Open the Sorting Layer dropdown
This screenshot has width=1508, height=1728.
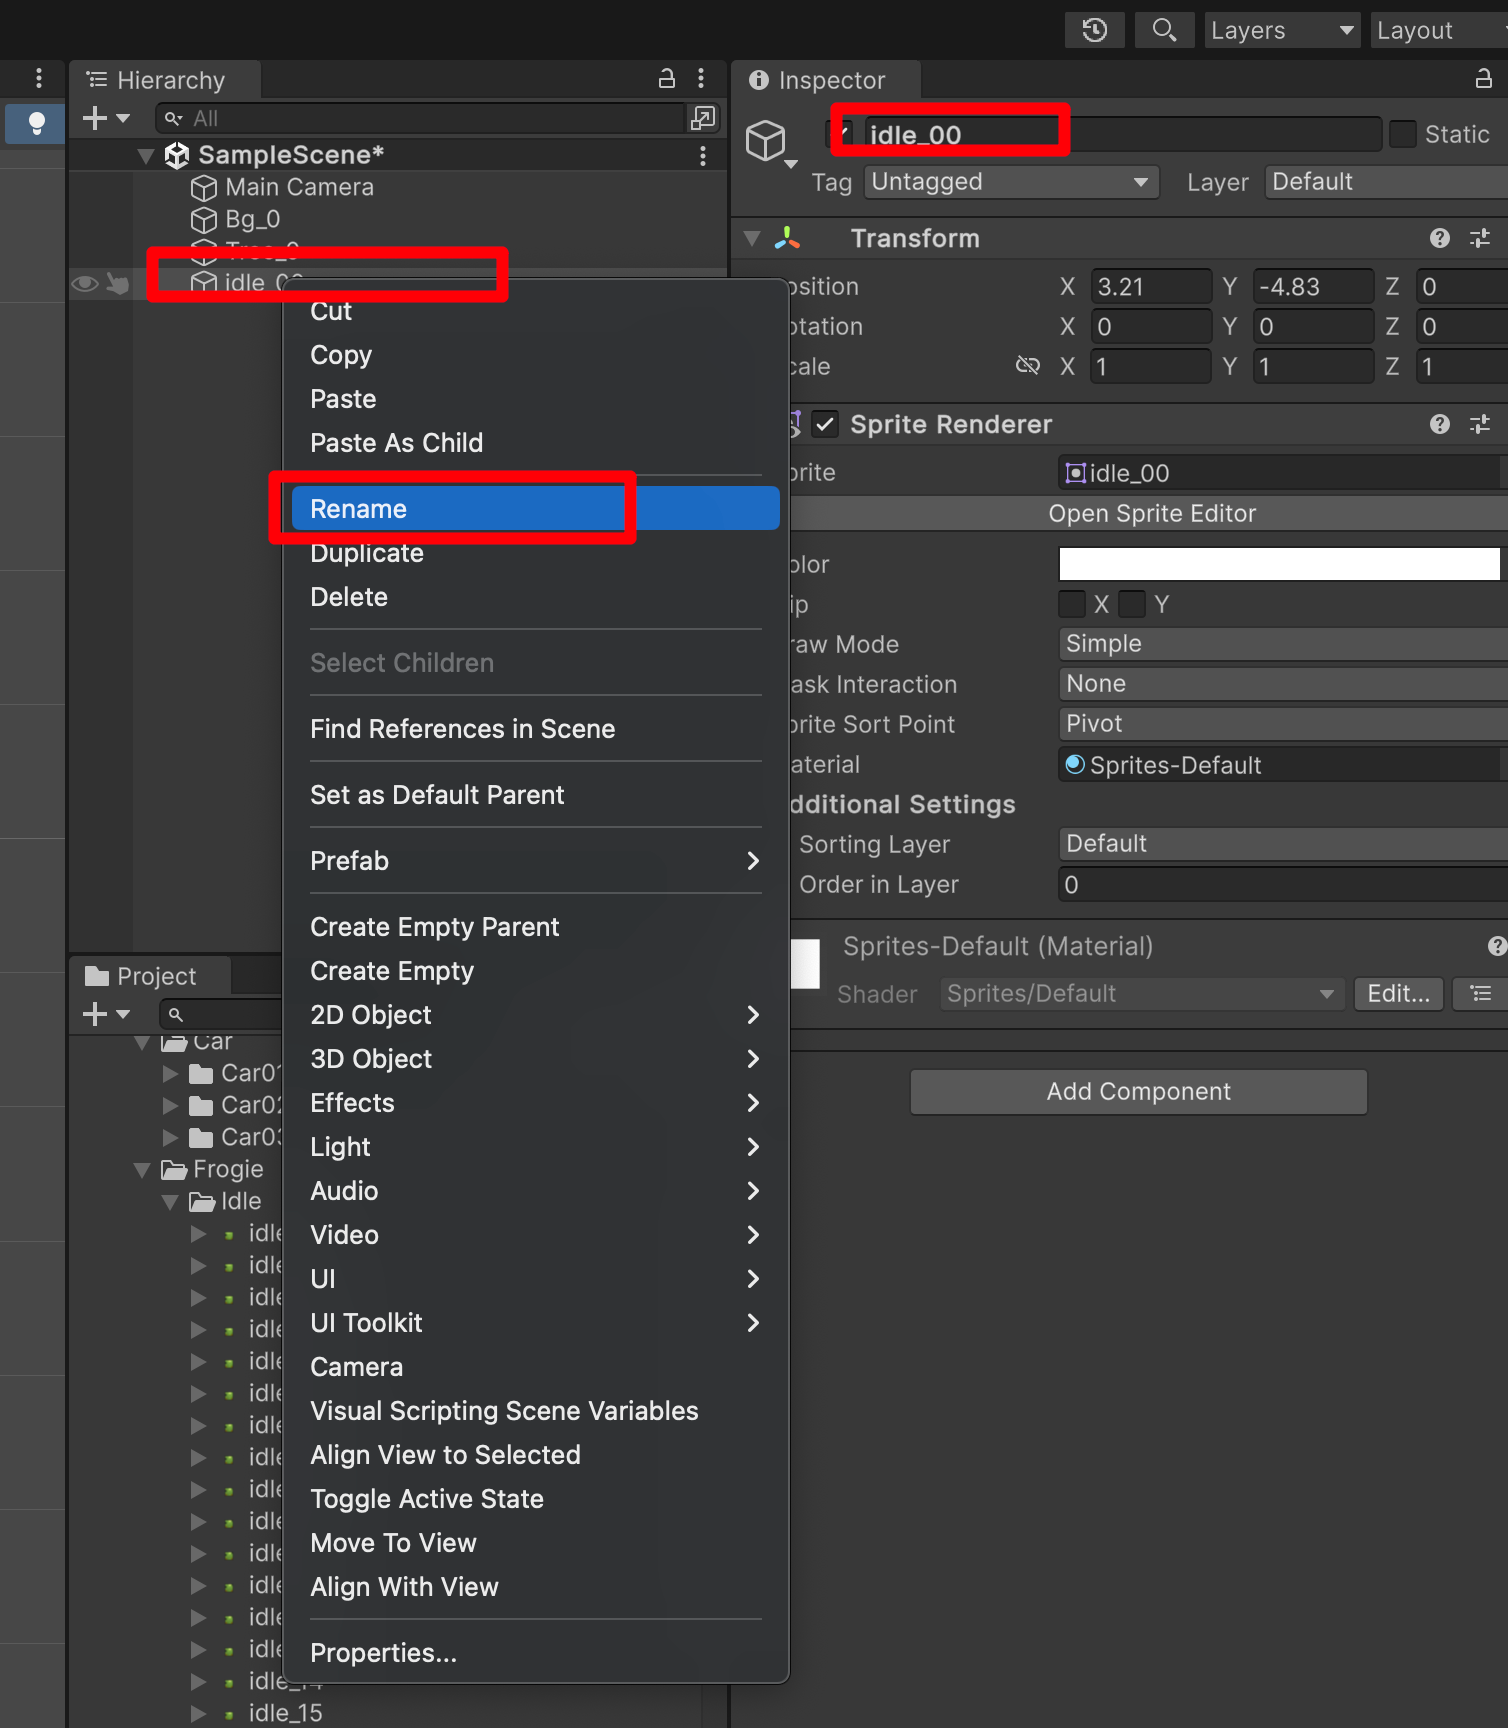(1283, 844)
